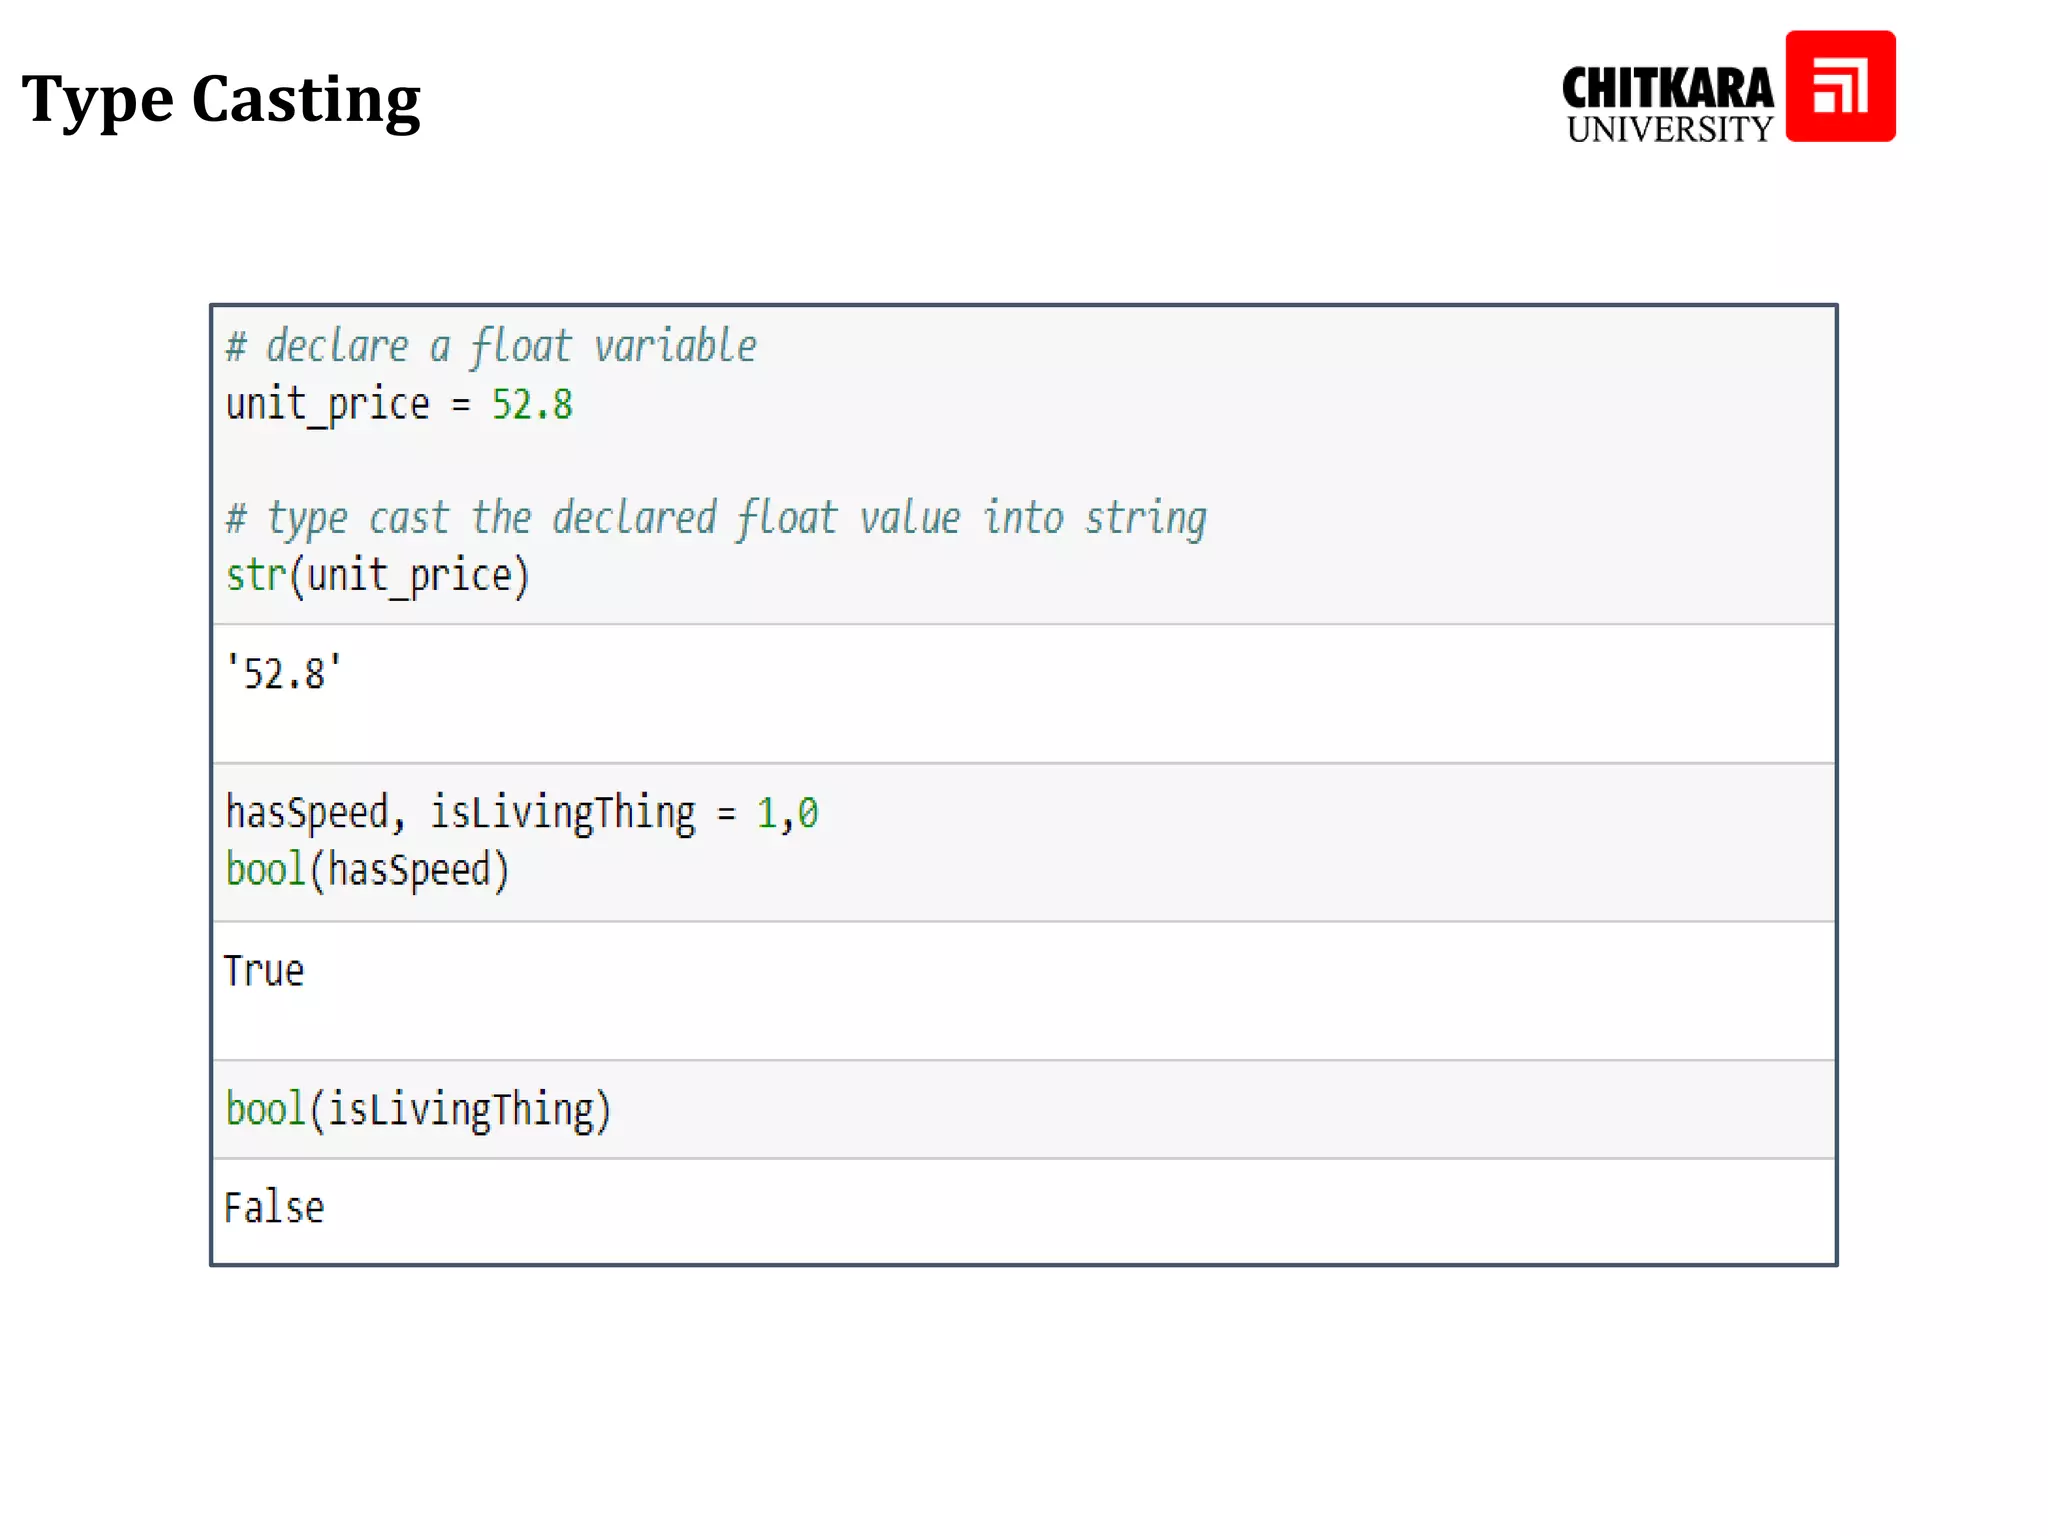Click the green 52.8 float value

click(x=532, y=405)
